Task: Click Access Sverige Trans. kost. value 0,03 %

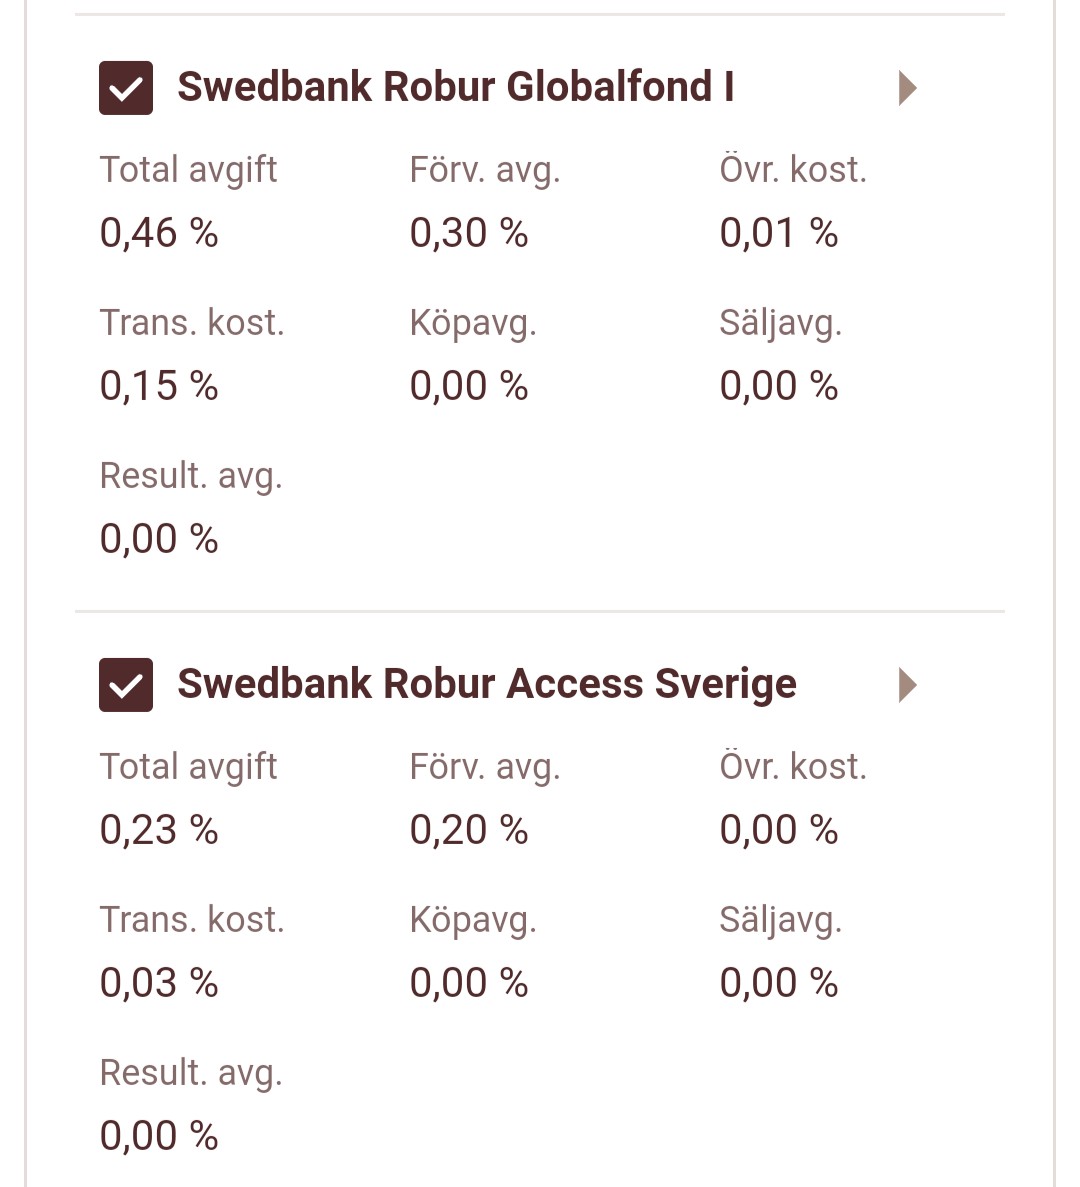Action: pyautogui.click(x=159, y=983)
